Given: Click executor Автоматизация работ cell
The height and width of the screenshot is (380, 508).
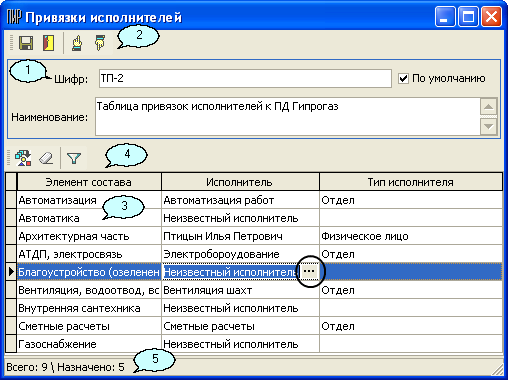Looking at the screenshot, I should (x=240, y=200).
